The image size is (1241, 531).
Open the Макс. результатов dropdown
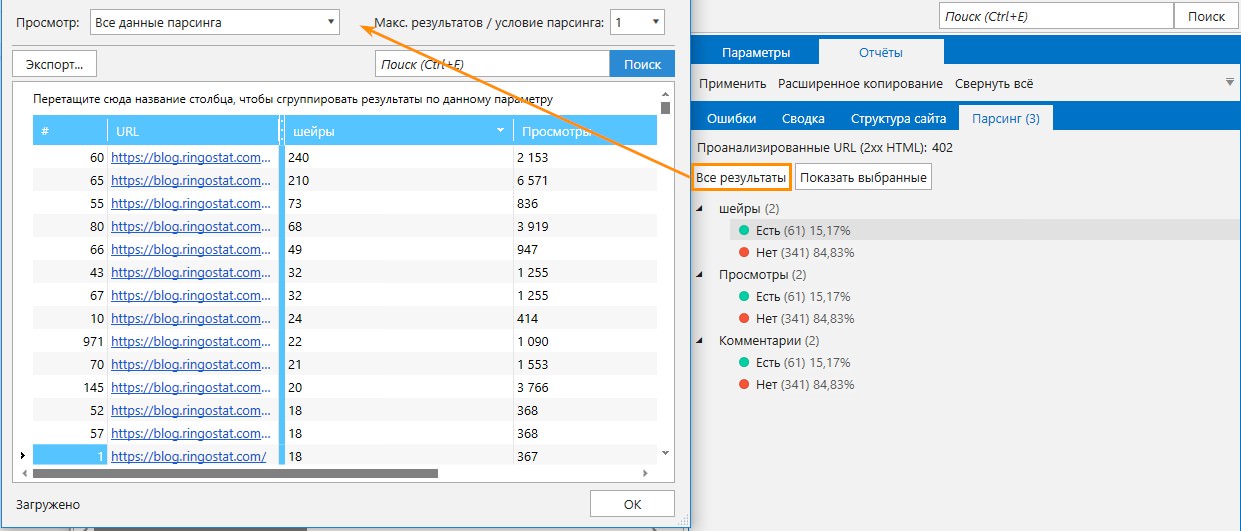[655, 22]
